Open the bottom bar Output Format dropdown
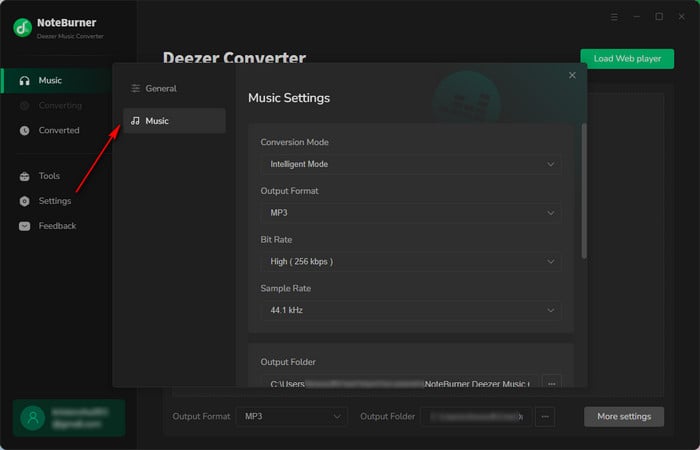 292,417
